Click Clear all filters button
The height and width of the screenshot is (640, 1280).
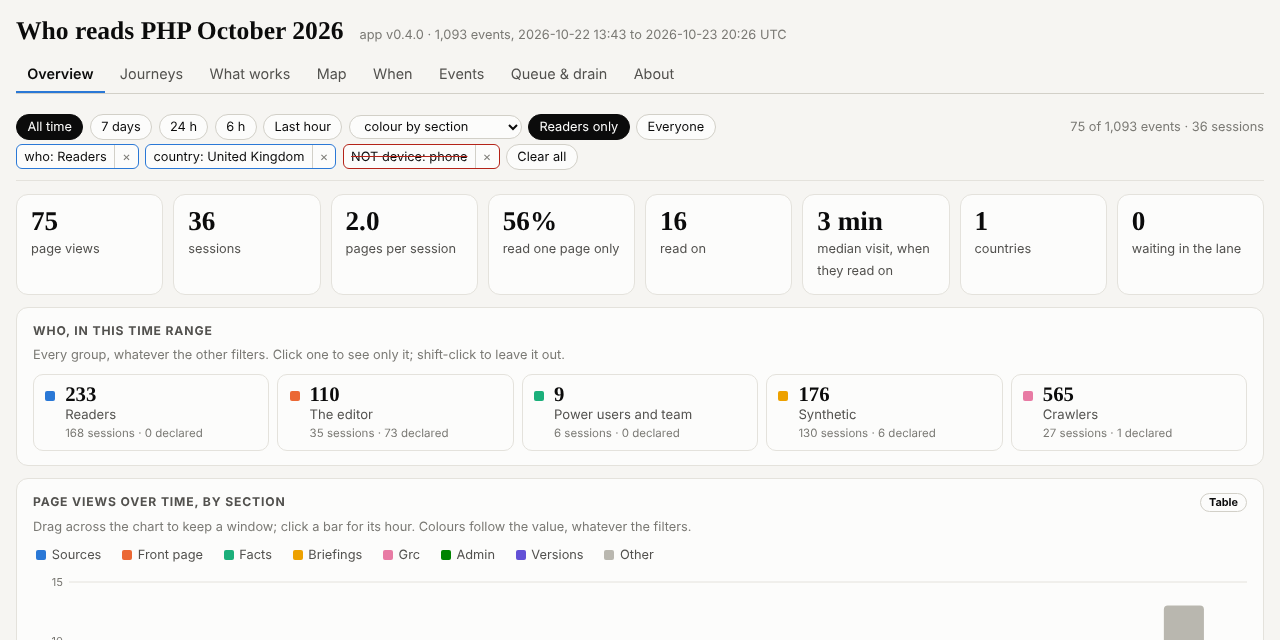point(542,157)
